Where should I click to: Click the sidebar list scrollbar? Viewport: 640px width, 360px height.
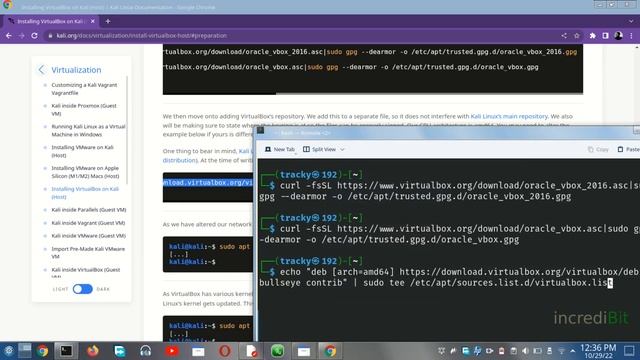pos(127,130)
